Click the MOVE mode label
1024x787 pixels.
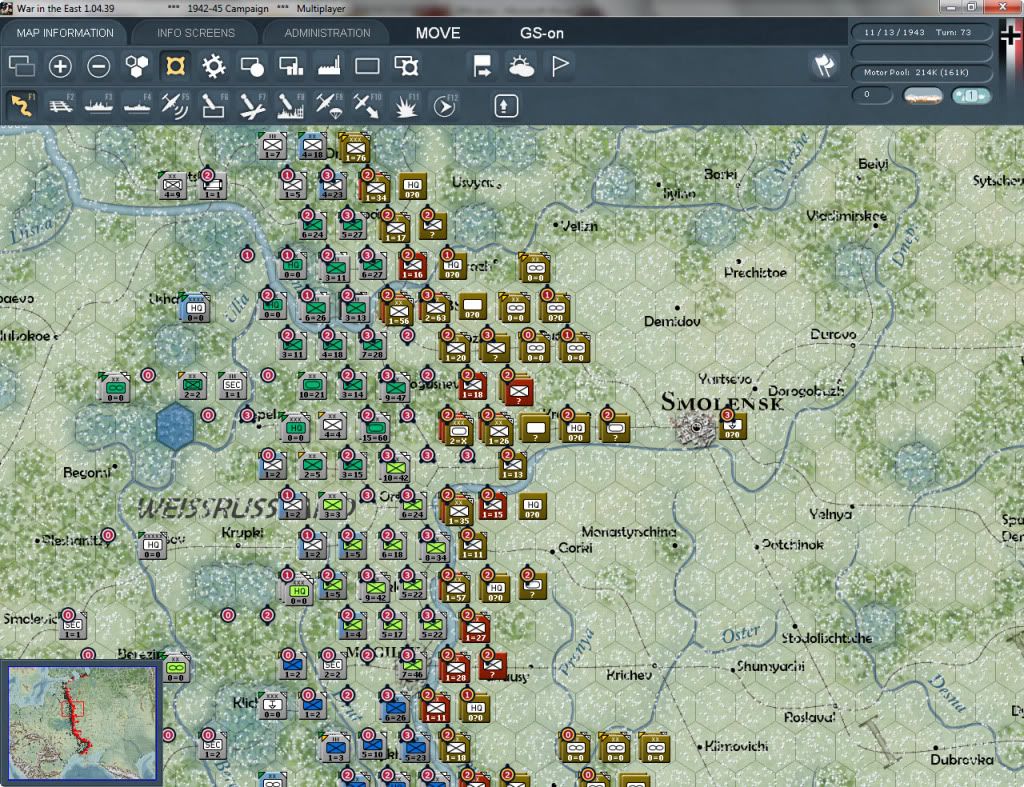438,33
